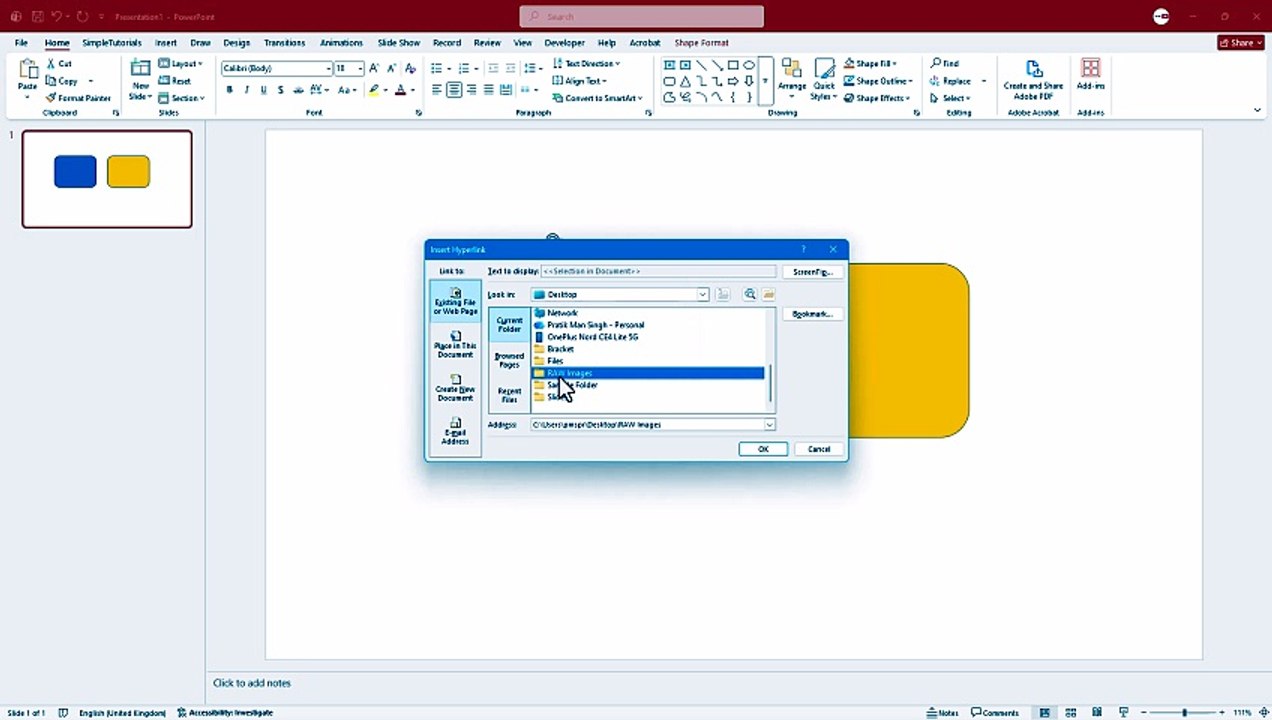Select Existing File or Web Page link type
This screenshot has width=1272, height=720.
pyautogui.click(x=455, y=301)
